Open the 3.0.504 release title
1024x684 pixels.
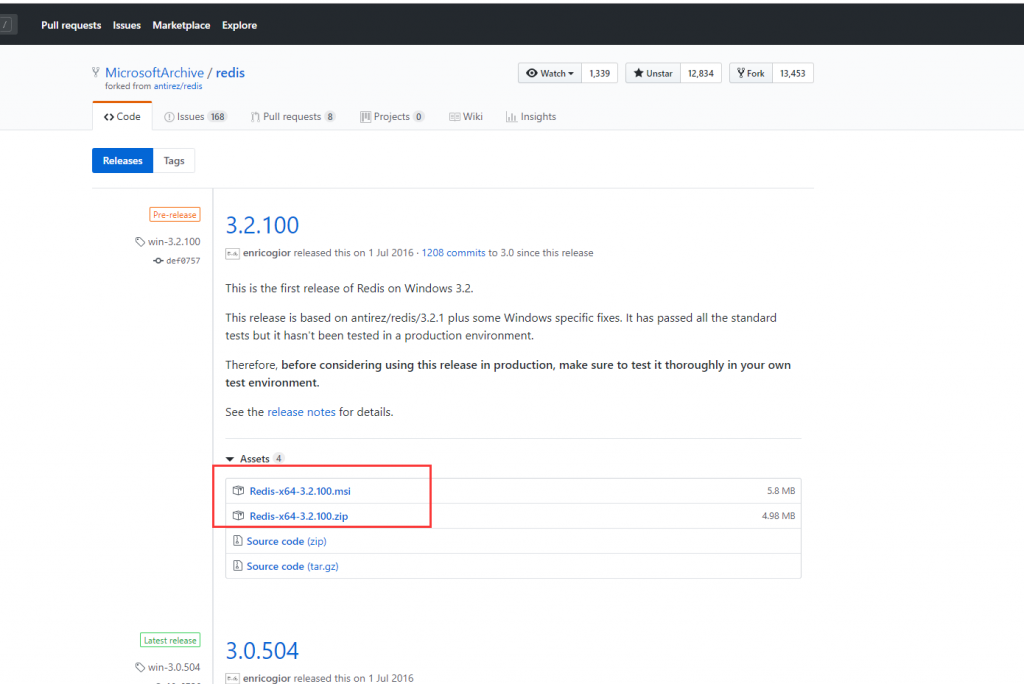tap(262, 650)
